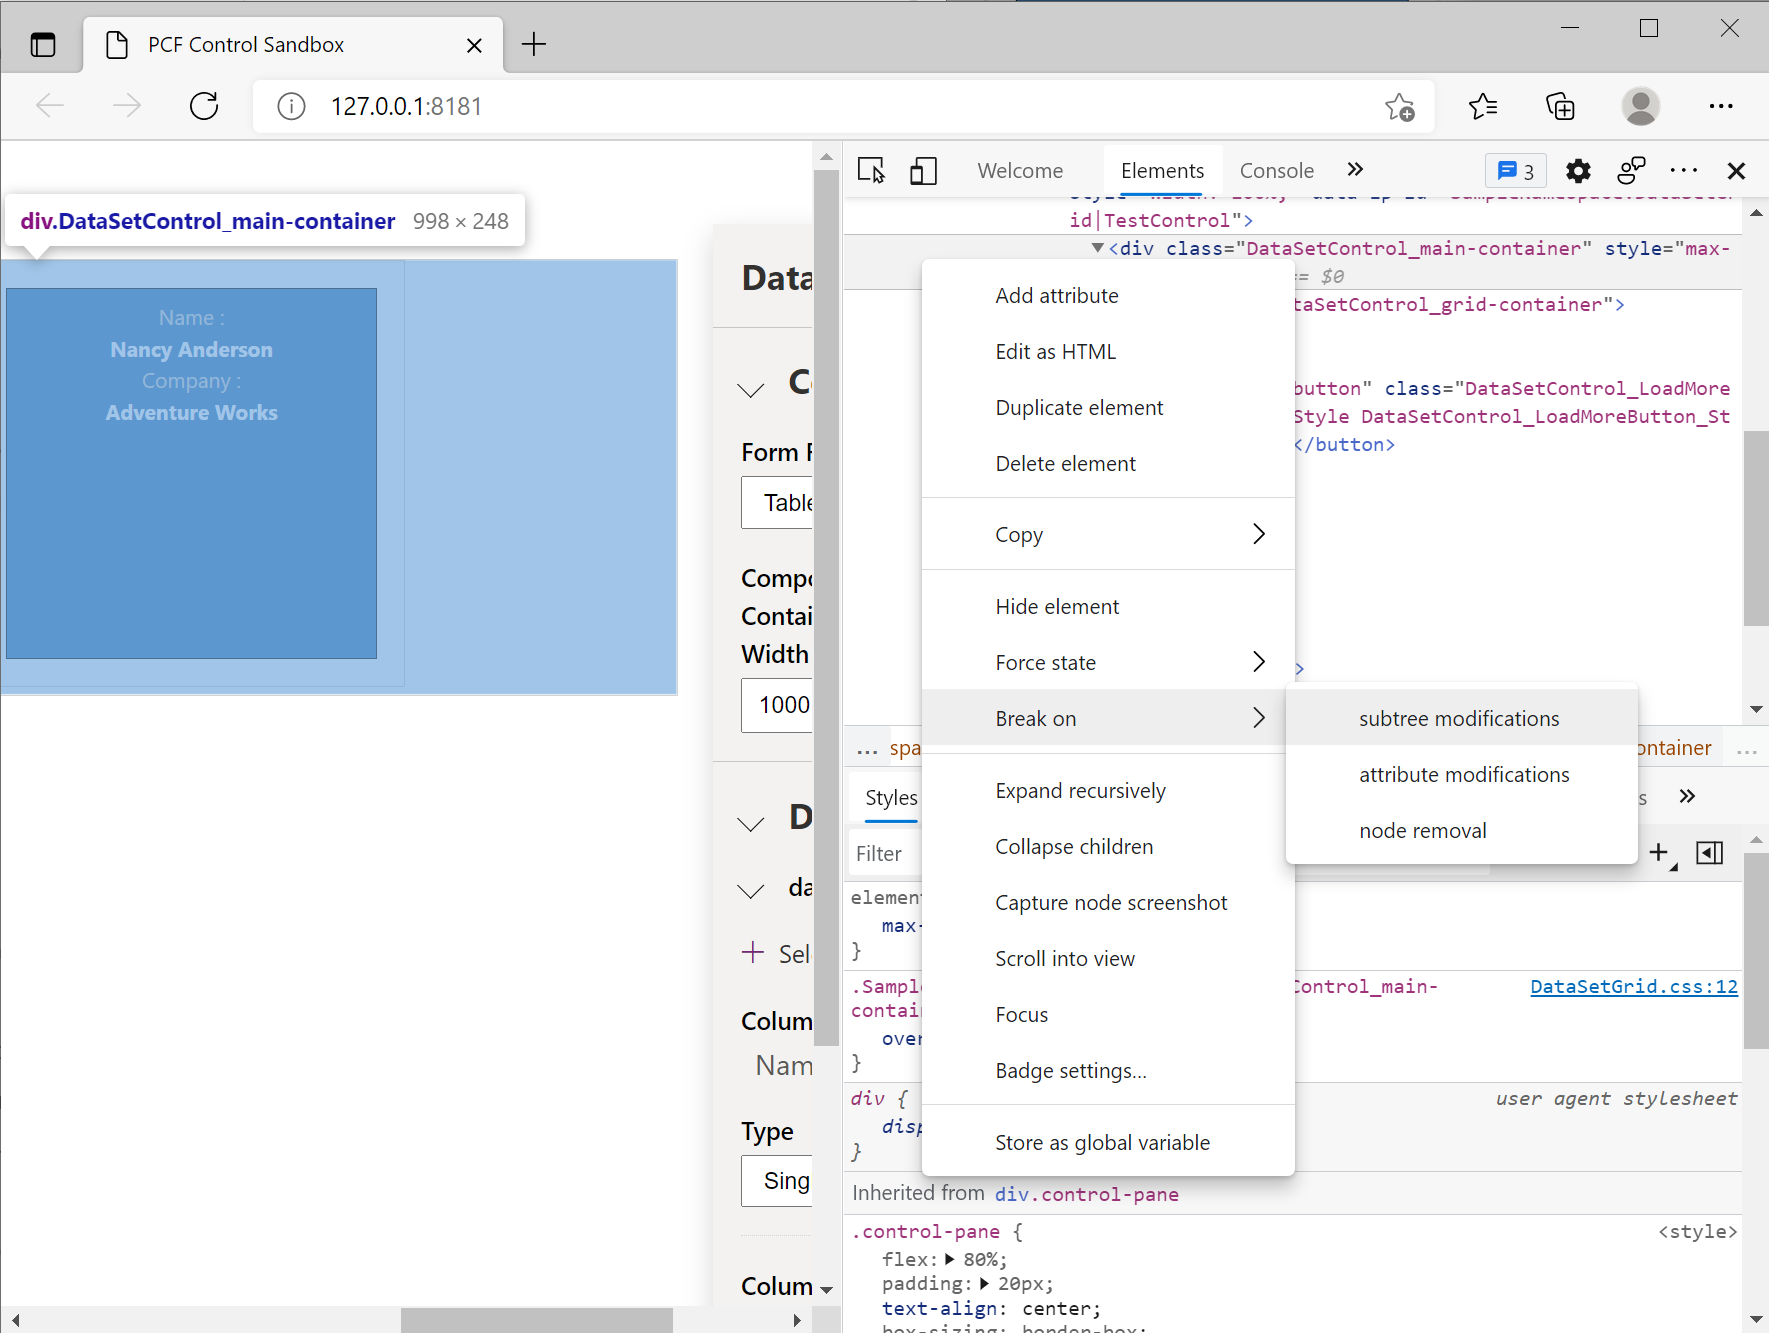Switch to the Console tab
The height and width of the screenshot is (1333, 1769).
coord(1277,170)
